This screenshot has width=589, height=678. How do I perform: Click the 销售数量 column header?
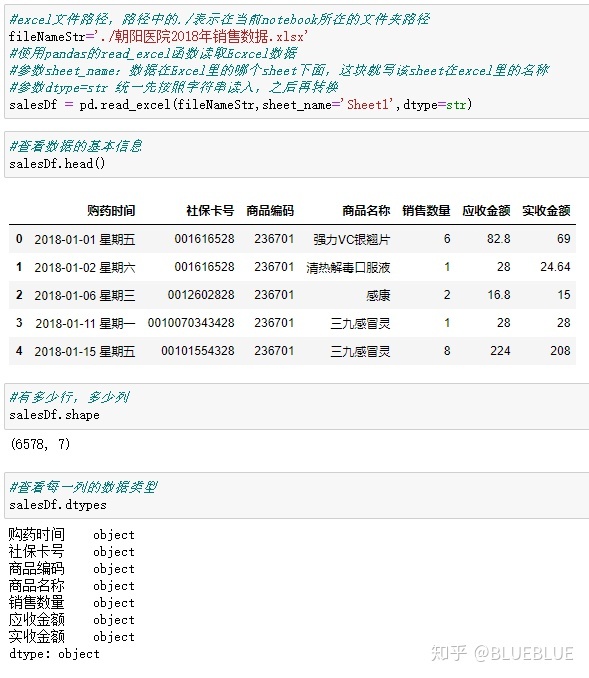pyautogui.click(x=426, y=211)
